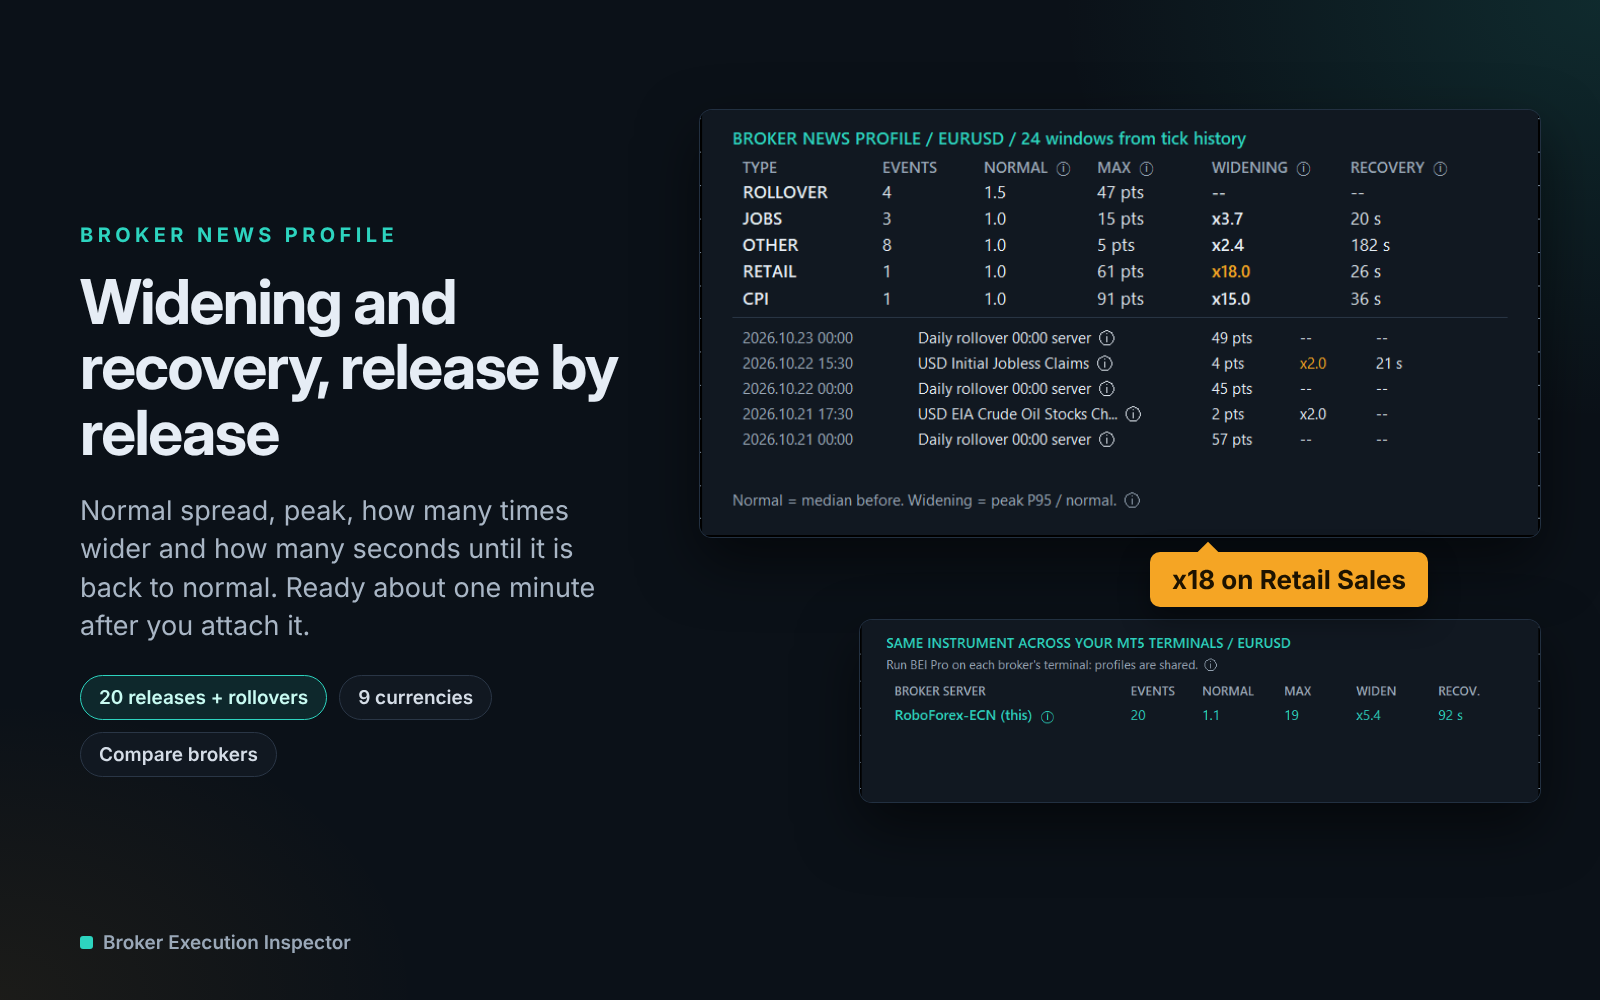The height and width of the screenshot is (1000, 1600).
Task: Click the JOBS row type label
Action: click(762, 219)
